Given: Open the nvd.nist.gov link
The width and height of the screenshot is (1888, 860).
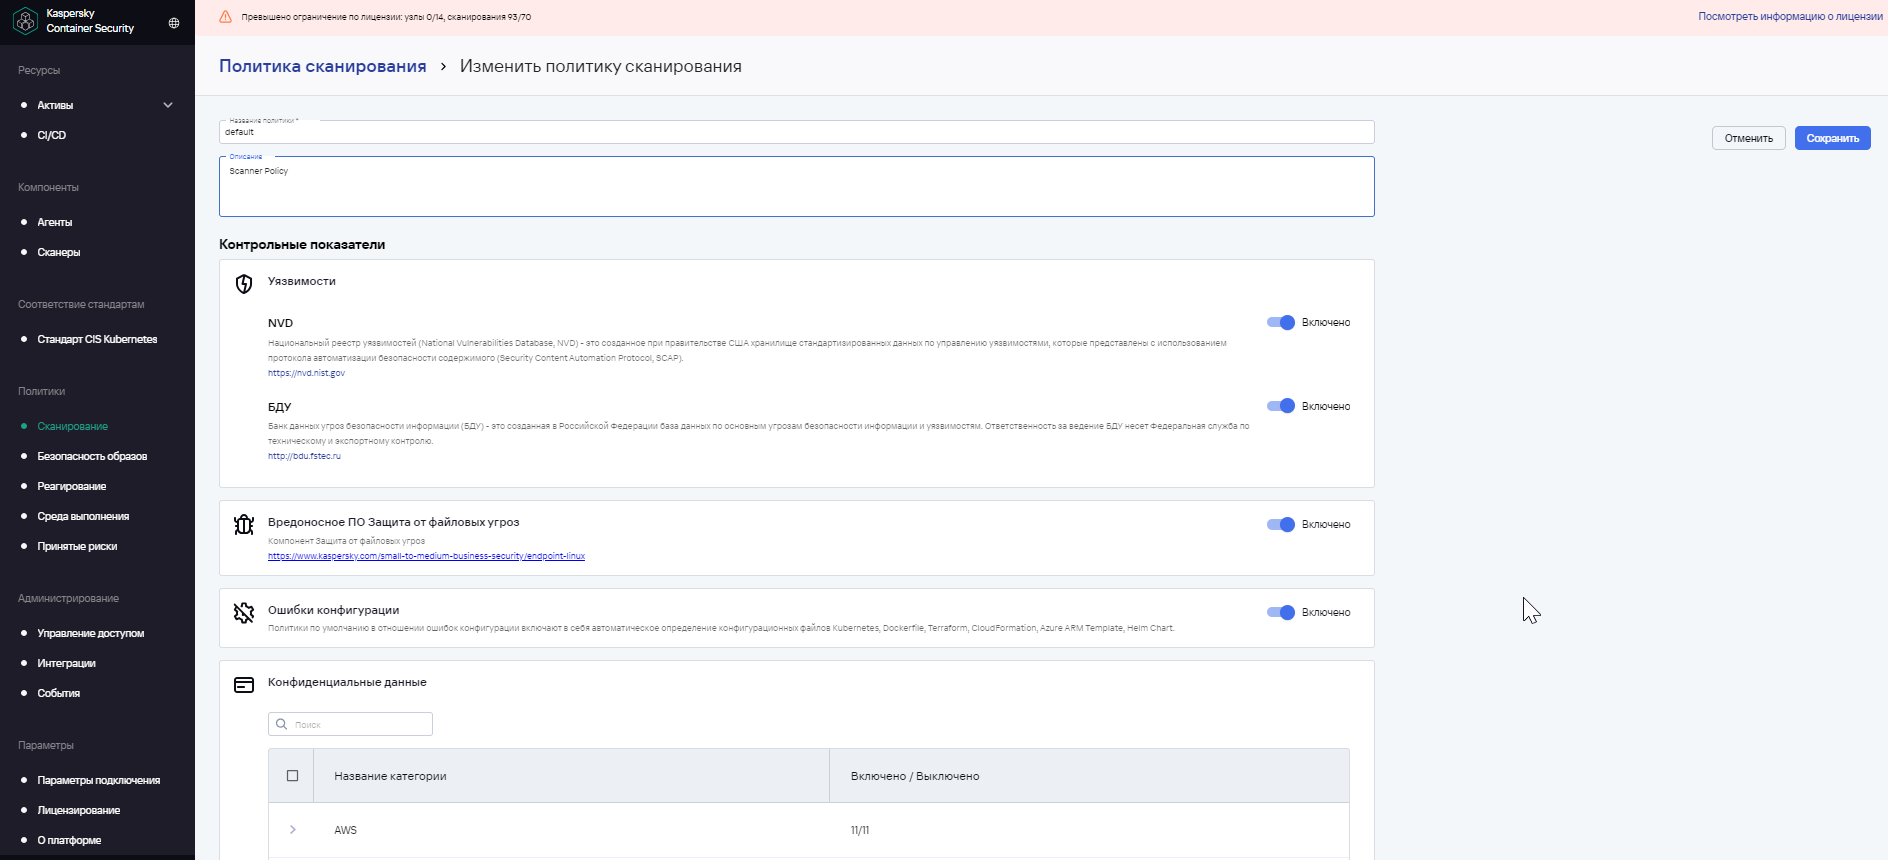Looking at the screenshot, I should [306, 373].
